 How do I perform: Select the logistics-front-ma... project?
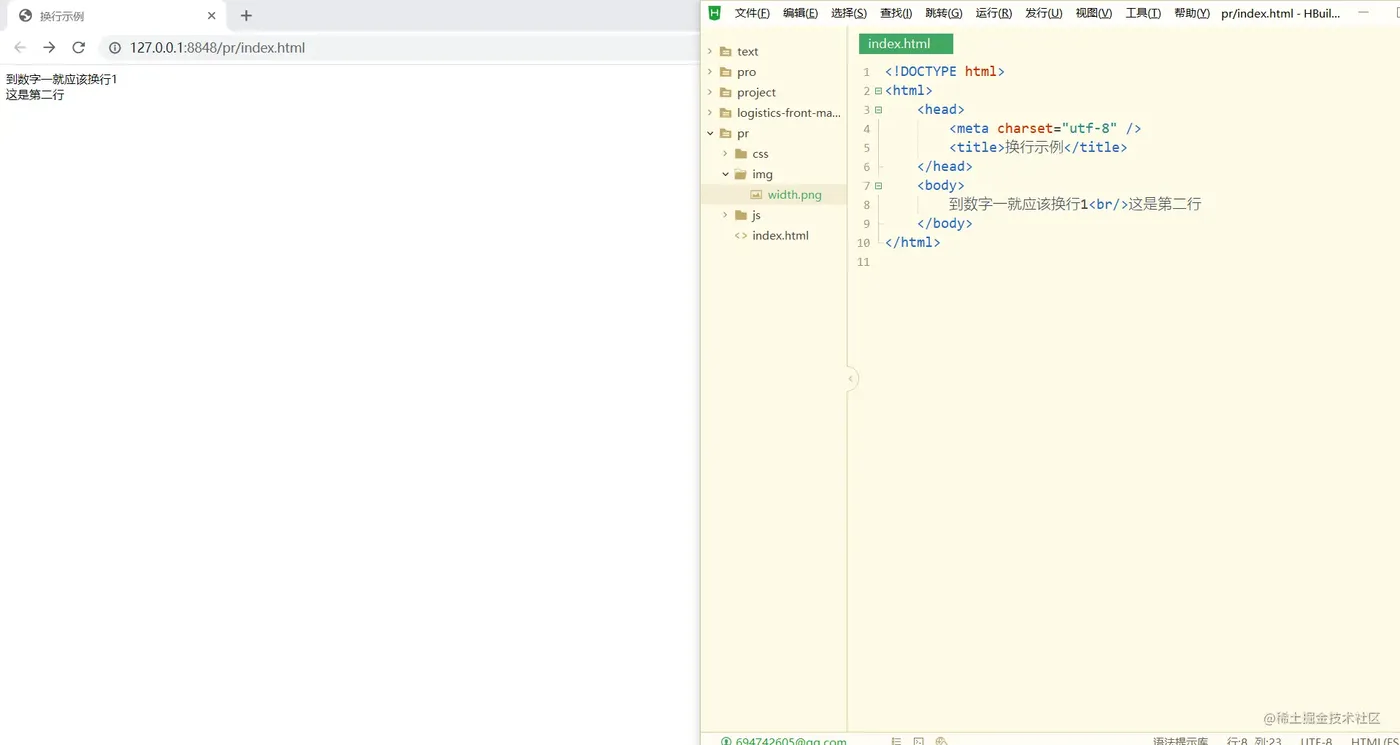[774, 113]
